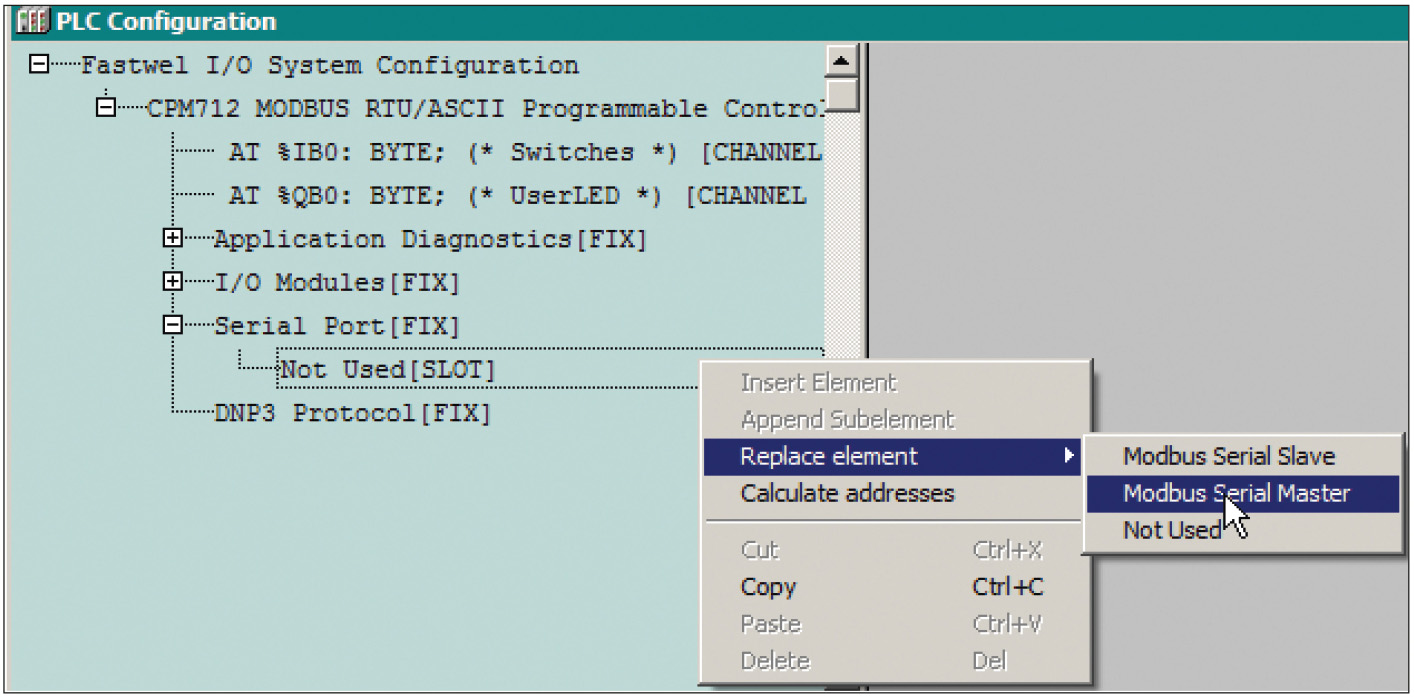Expand the Application Diagnostics[FIX] node
The height and width of the screenshot is (697, 1414).
coord(172,239)
